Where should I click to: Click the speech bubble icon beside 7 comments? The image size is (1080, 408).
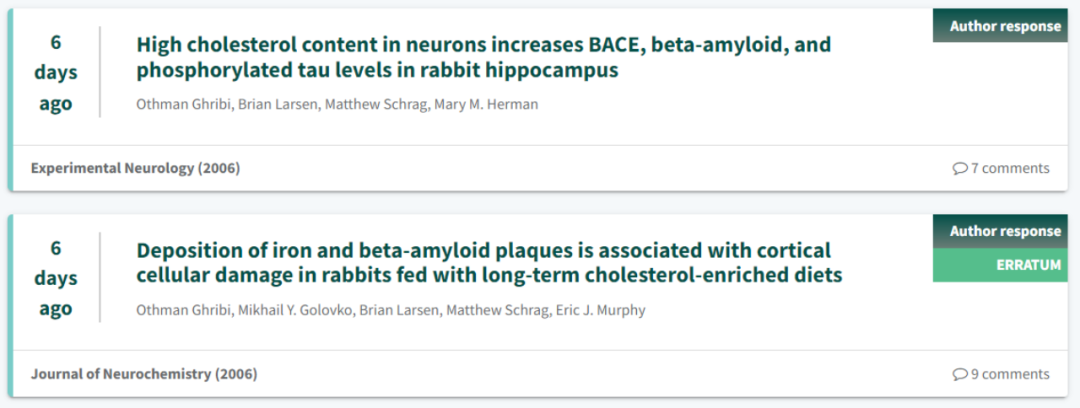click(960, 168)
